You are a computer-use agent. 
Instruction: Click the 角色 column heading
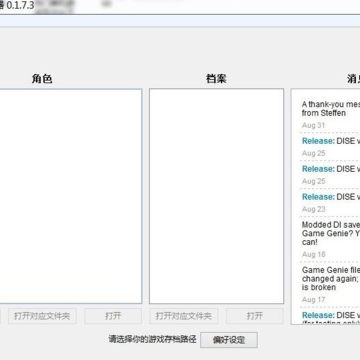click(x=42, y=79)
